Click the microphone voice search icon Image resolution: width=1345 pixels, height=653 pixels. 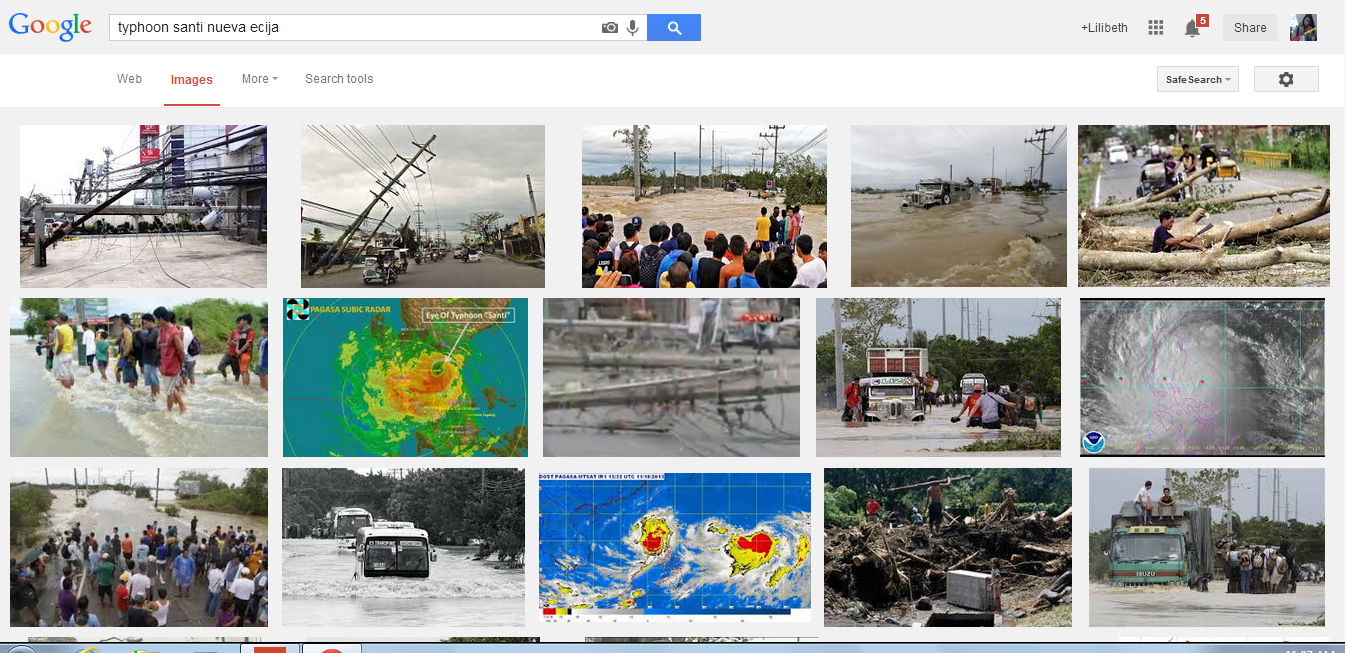point(632,28)
